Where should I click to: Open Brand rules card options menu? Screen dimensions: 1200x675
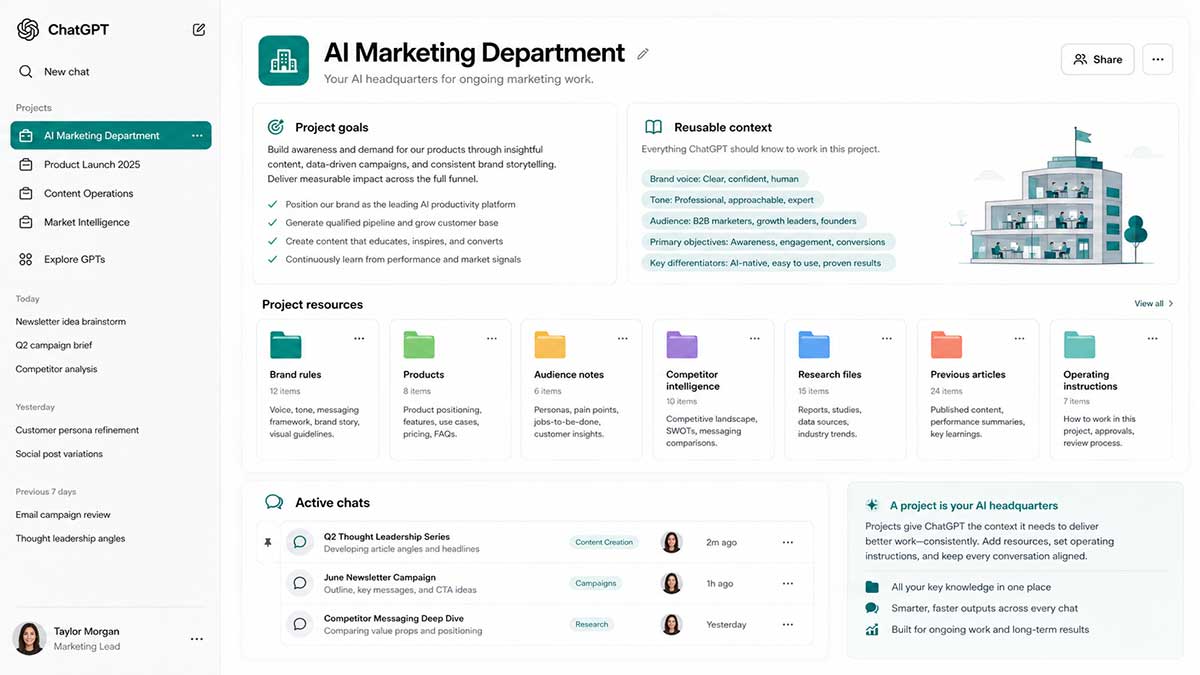[359, 339]
